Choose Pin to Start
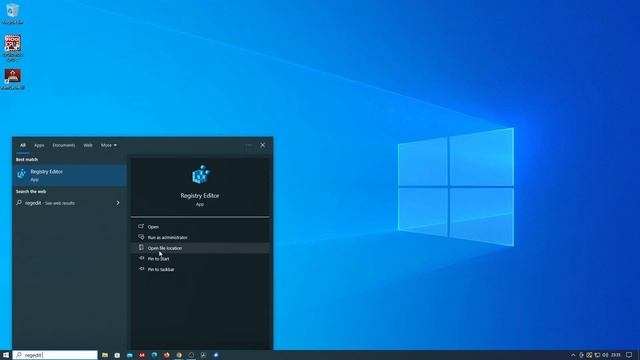 pyautogui.click(x=200, y=259)
